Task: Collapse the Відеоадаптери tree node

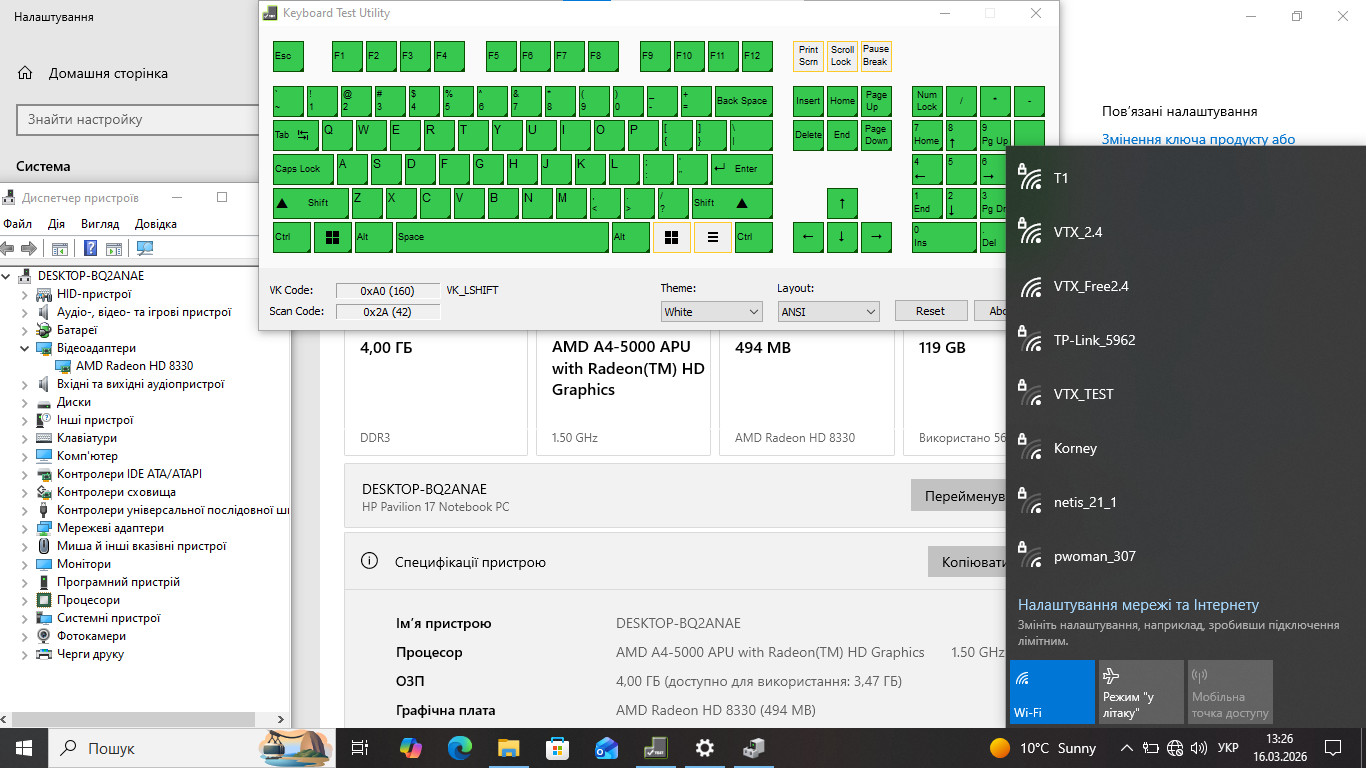Action: (x=25, y=348)
